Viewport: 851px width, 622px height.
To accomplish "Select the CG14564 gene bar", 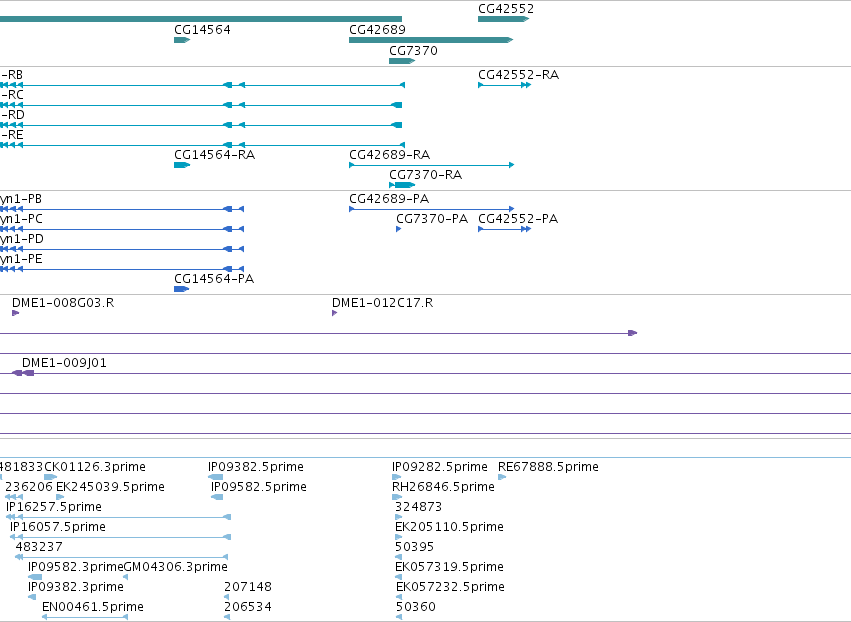I will click(x=182, y=40).
